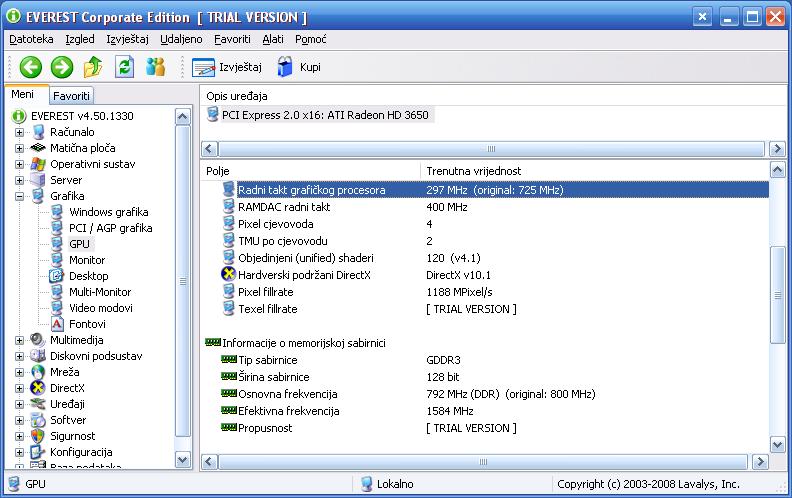Click the Server tower icon
Image resolution: width=792 pixels, height=498 pixels.
[37, 180]
